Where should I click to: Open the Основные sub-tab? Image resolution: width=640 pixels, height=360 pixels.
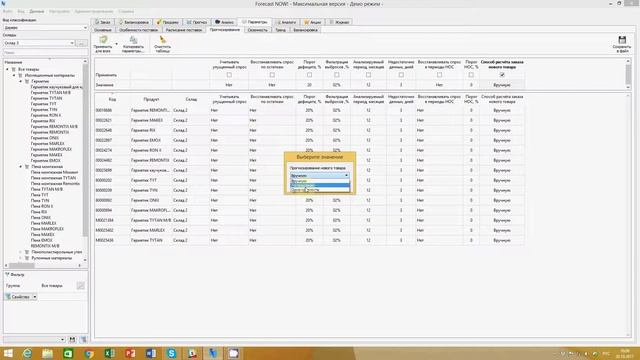[103, 30]
